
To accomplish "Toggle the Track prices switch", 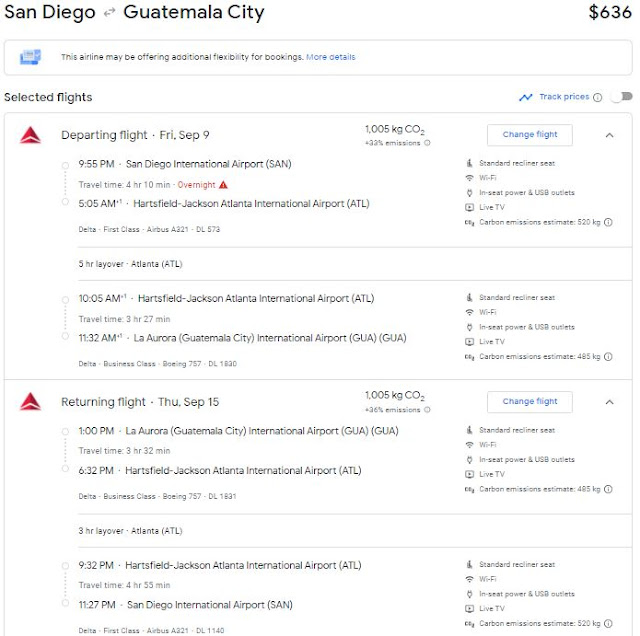I will 622,97.
